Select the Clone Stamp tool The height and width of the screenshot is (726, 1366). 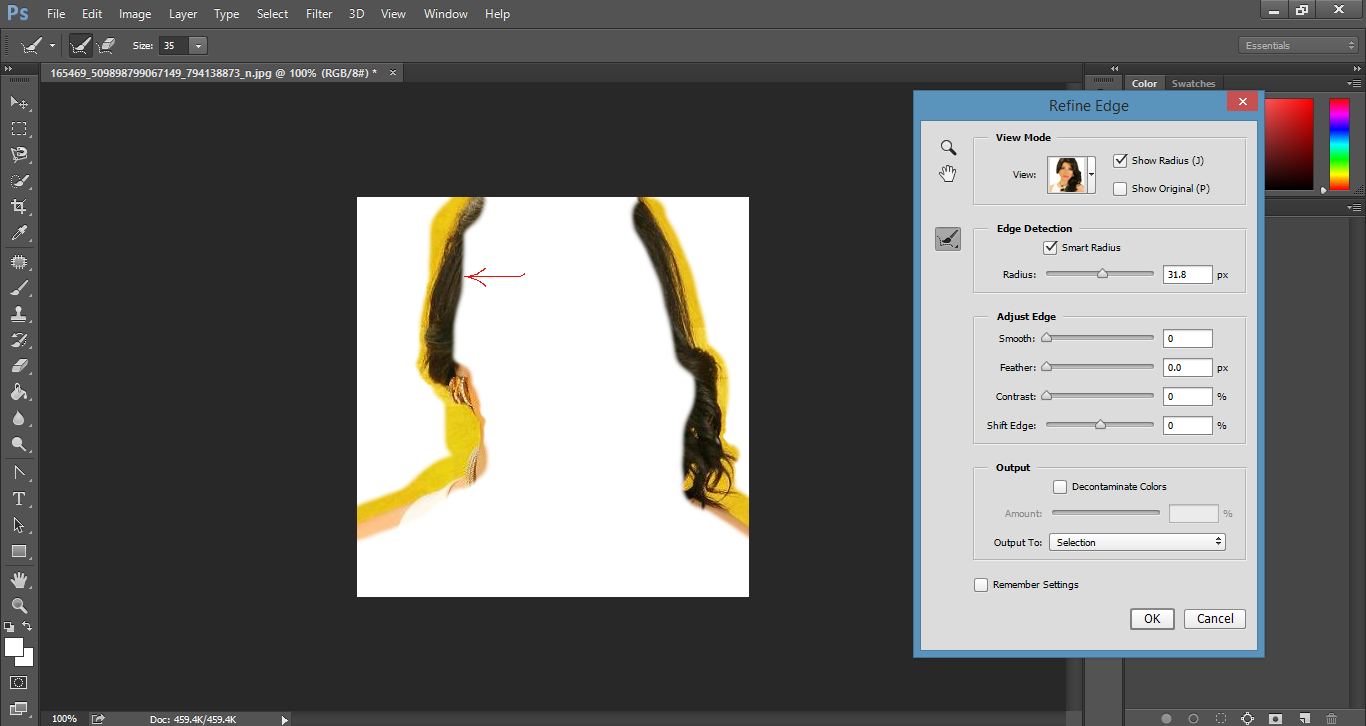click(x=19, y=314)
